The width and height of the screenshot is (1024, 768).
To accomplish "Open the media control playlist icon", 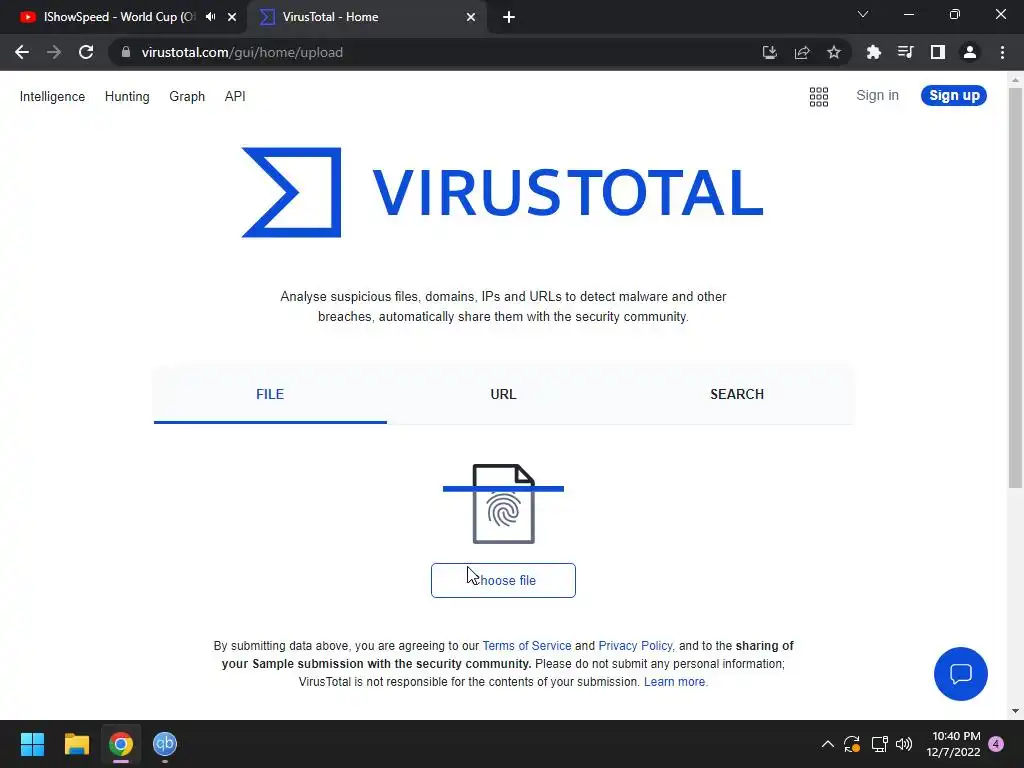I will [905, 52].
